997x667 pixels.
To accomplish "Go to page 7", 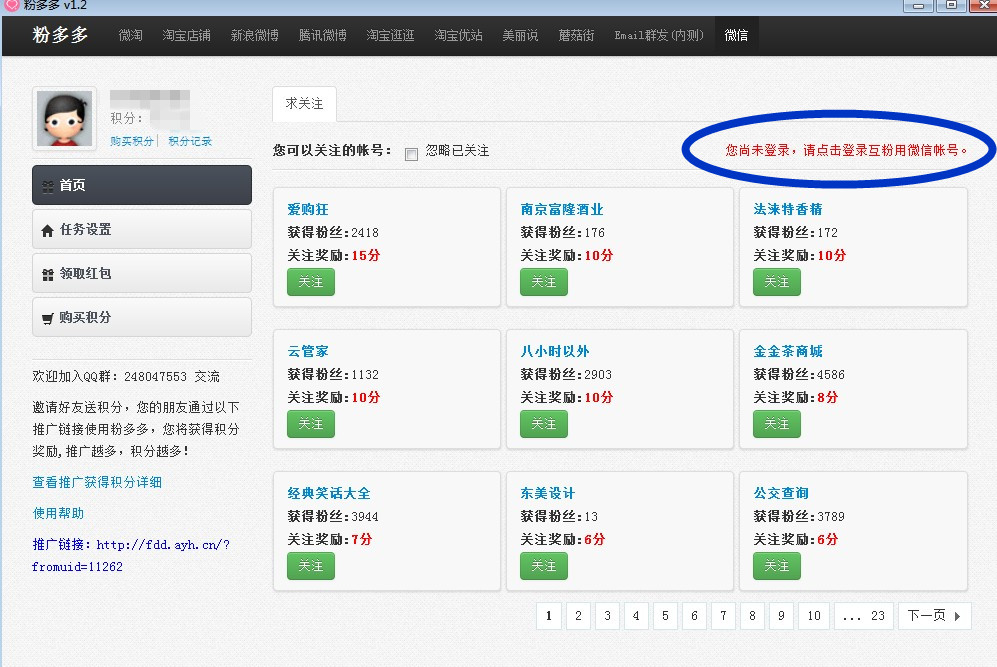I will (x=723, y=615).
